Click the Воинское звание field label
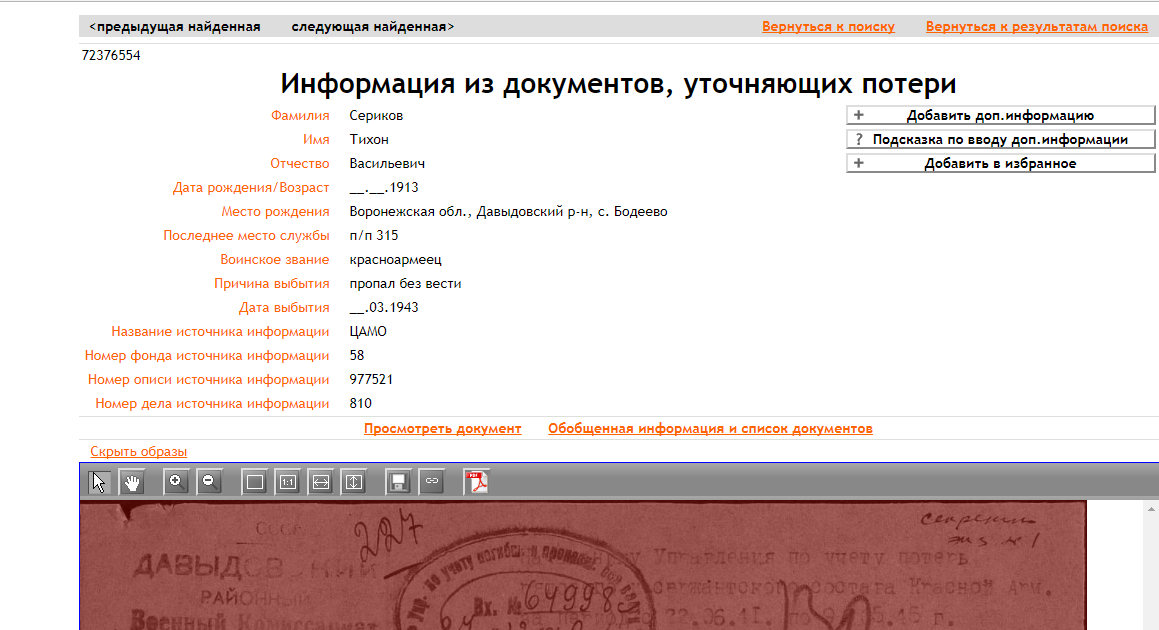1159x630 pixels. pos(274,260)
